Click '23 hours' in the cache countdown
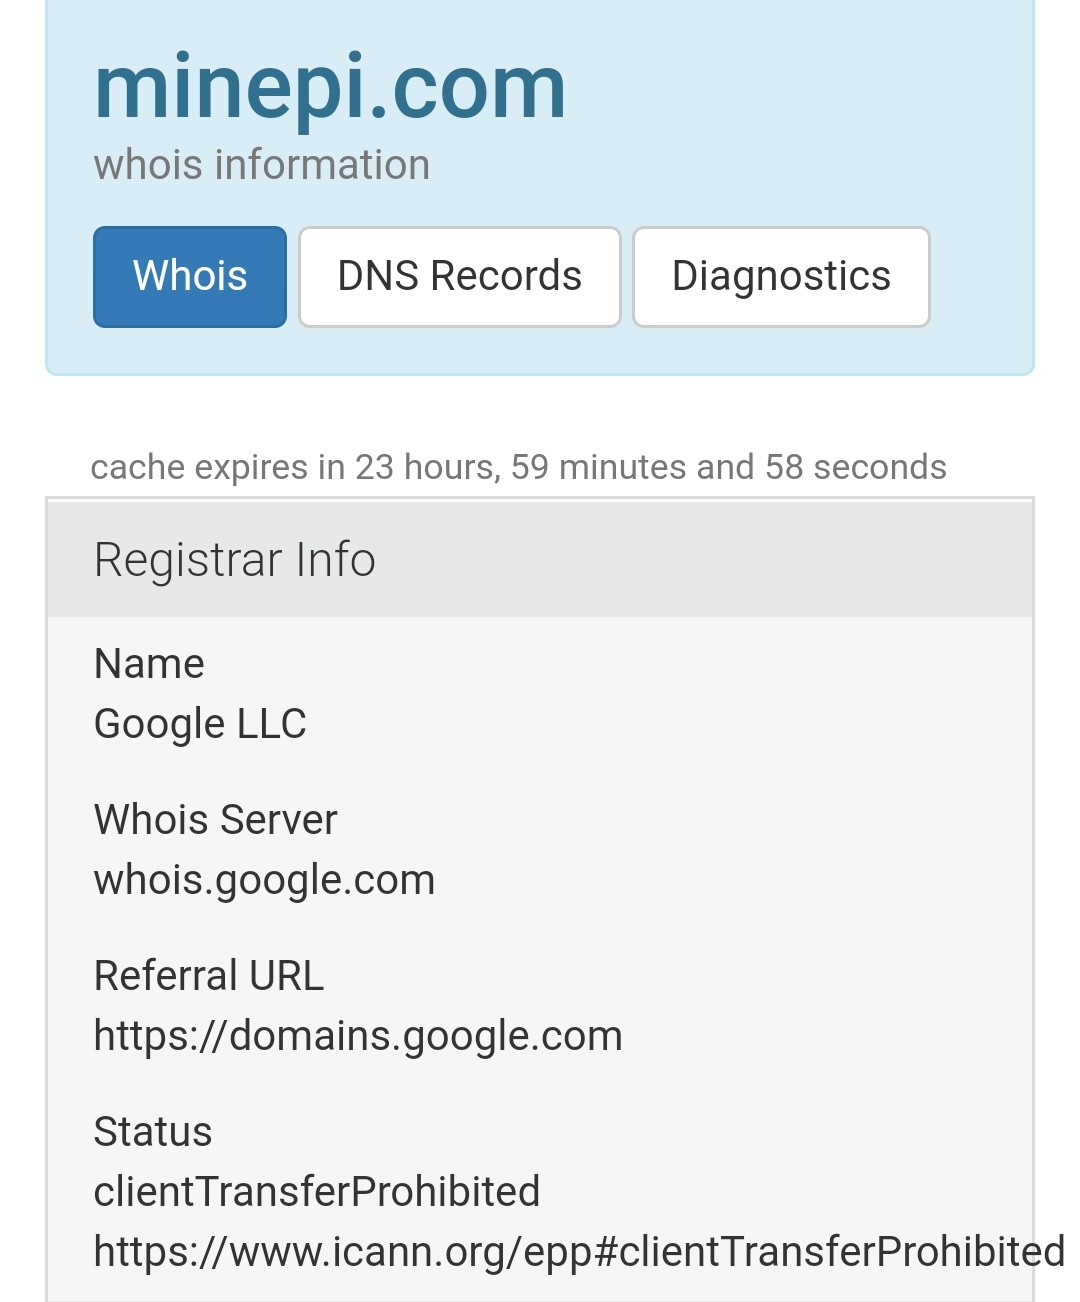 pyautogui.click(x=428, y=467)
